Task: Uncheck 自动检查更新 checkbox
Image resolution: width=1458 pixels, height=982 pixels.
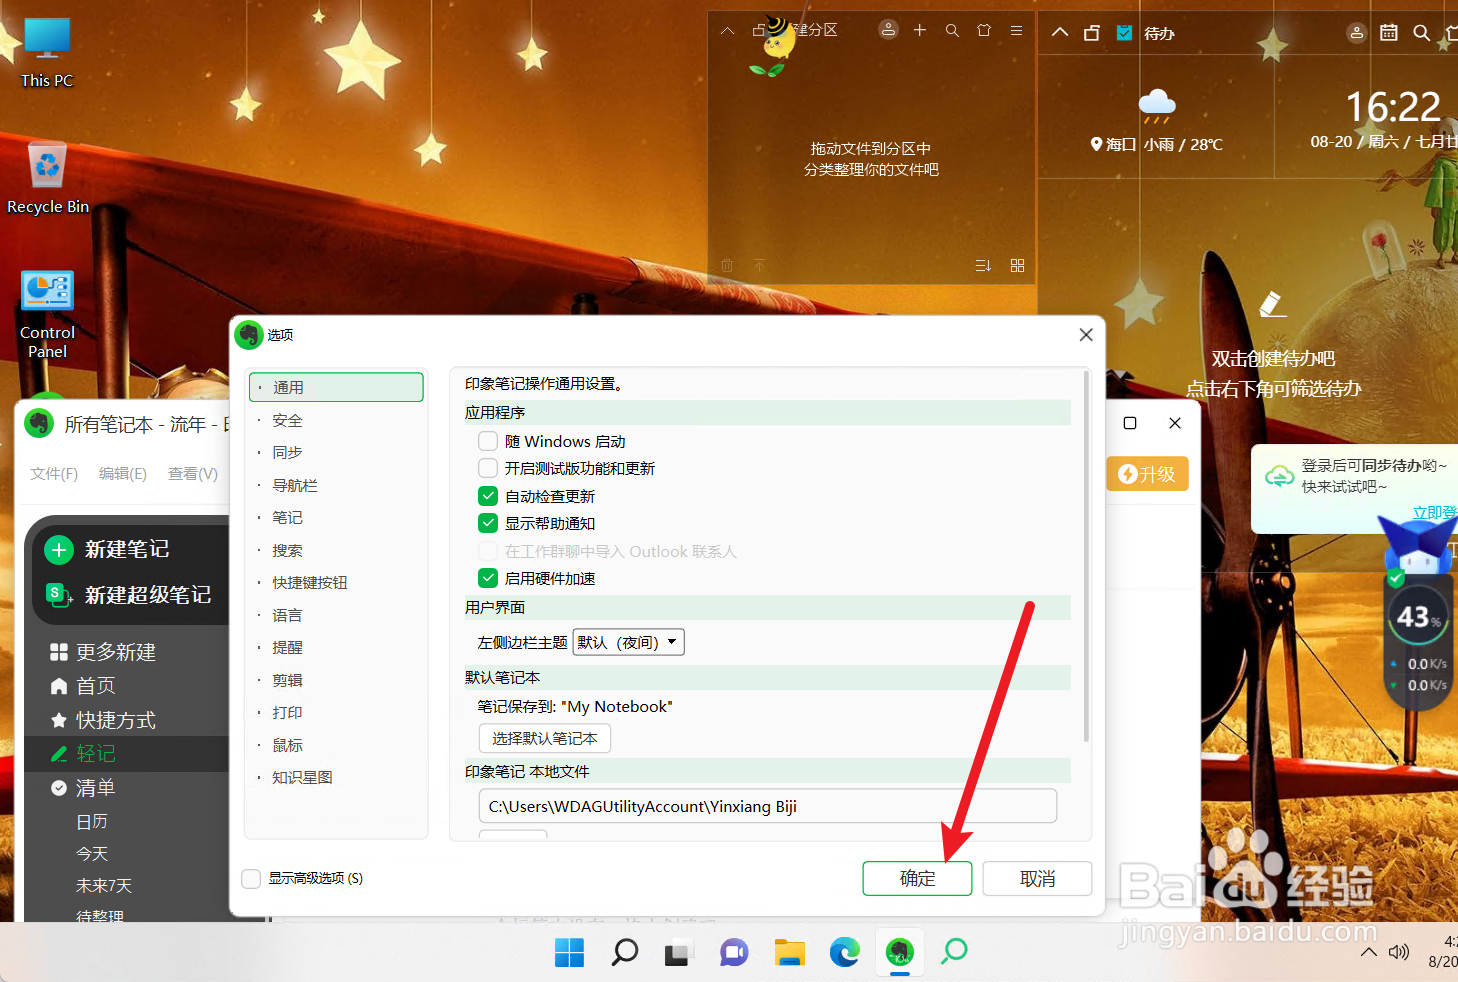Action: (488, 496)
